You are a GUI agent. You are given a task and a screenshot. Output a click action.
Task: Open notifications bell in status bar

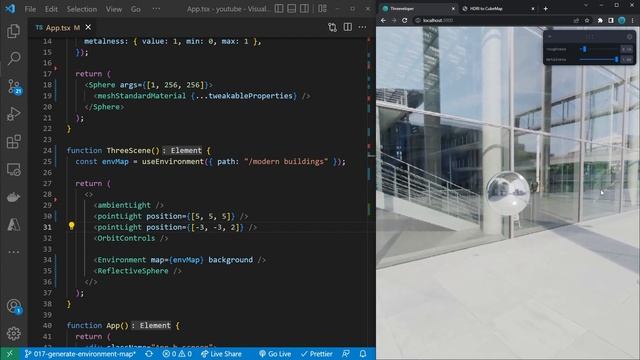click(363, 354)
